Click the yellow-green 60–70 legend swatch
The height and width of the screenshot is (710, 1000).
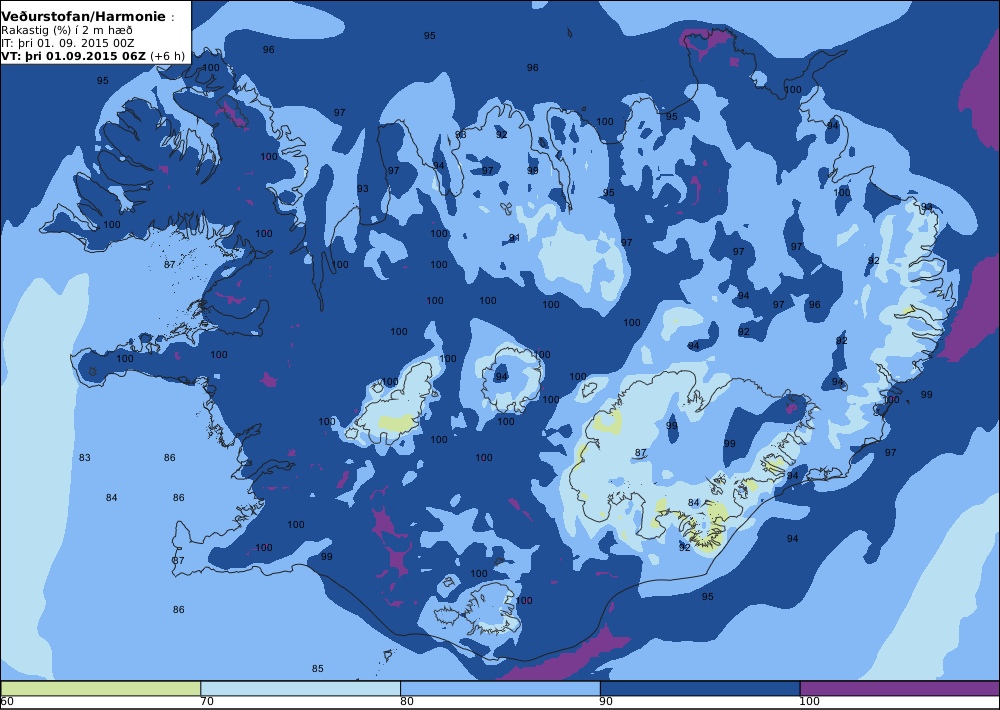click(x=101, y=688)
